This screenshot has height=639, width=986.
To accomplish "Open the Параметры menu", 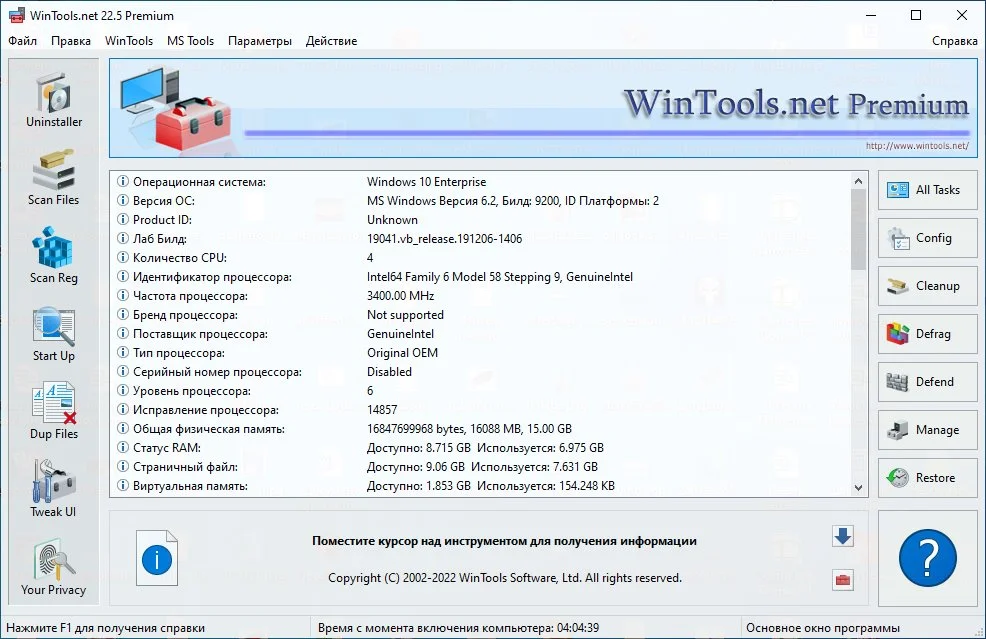I will coord(260,41).
